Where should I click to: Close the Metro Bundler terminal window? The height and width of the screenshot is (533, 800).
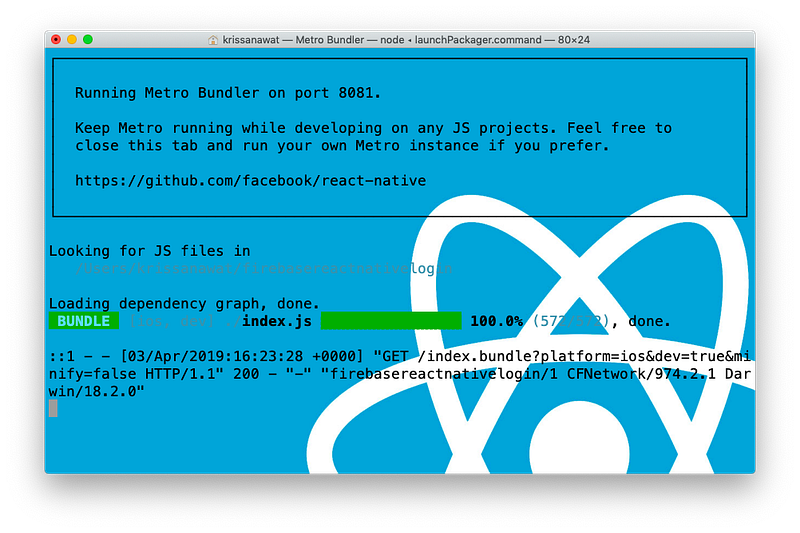pos(56,39)
